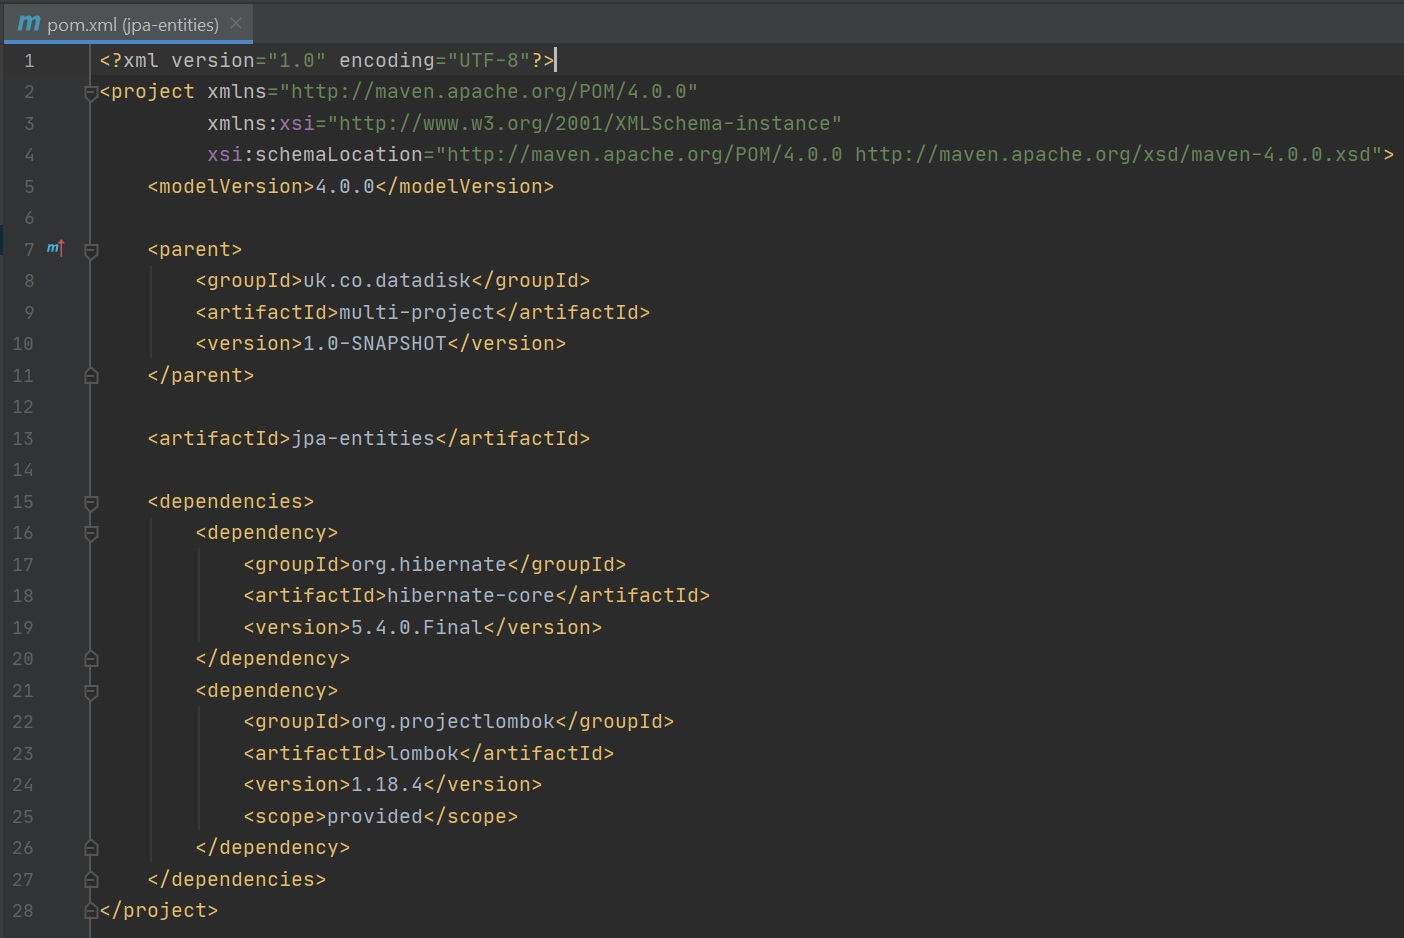
Task: Click the 1.0-SNAPSHOT version value
Action: pyautogui.click(x=374, y=344)
